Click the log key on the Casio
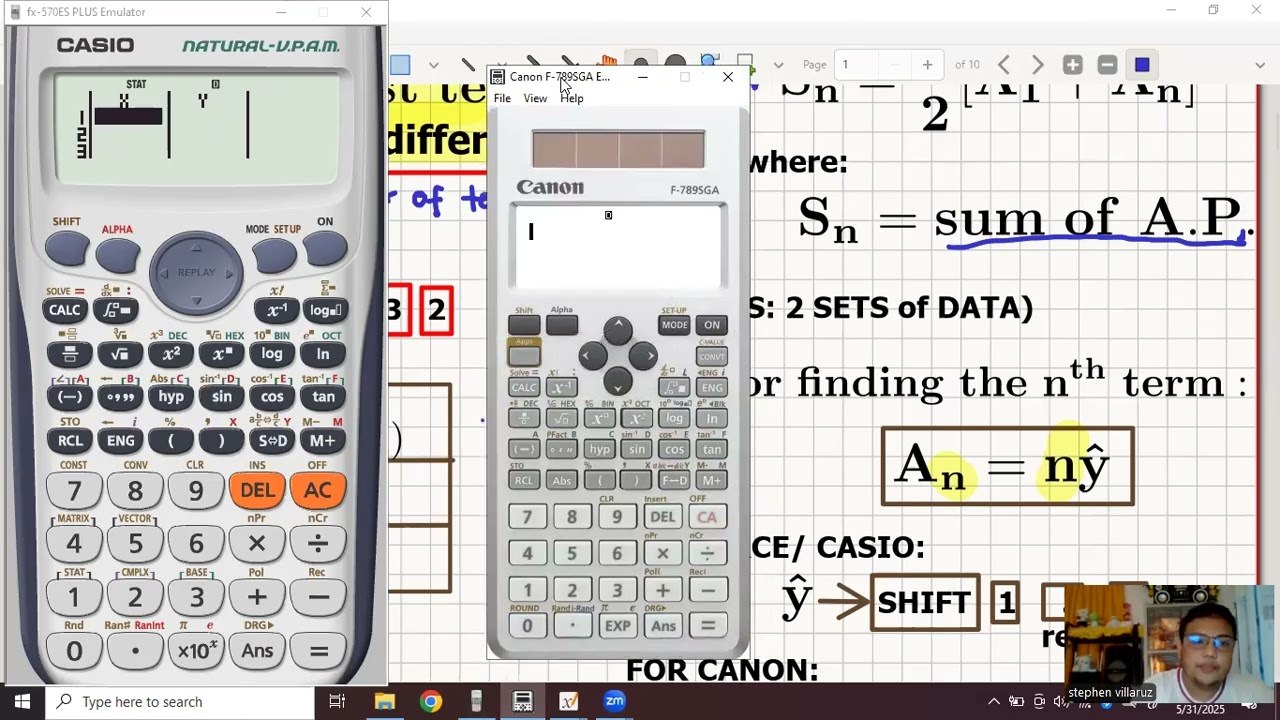This screenshot has height=720, width=1280. point(272,354)
